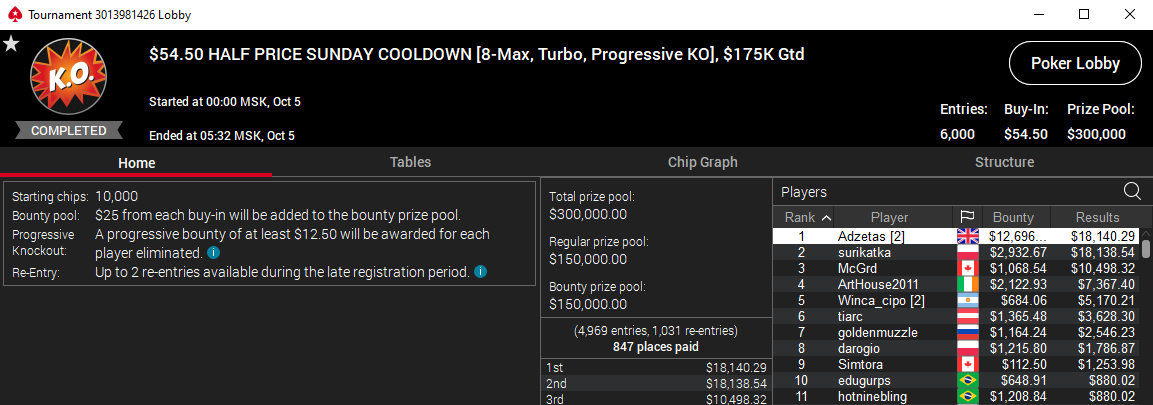Screen dimensions: 1153x405
Task: Click the flag column header icon
Action: point(967,217)
